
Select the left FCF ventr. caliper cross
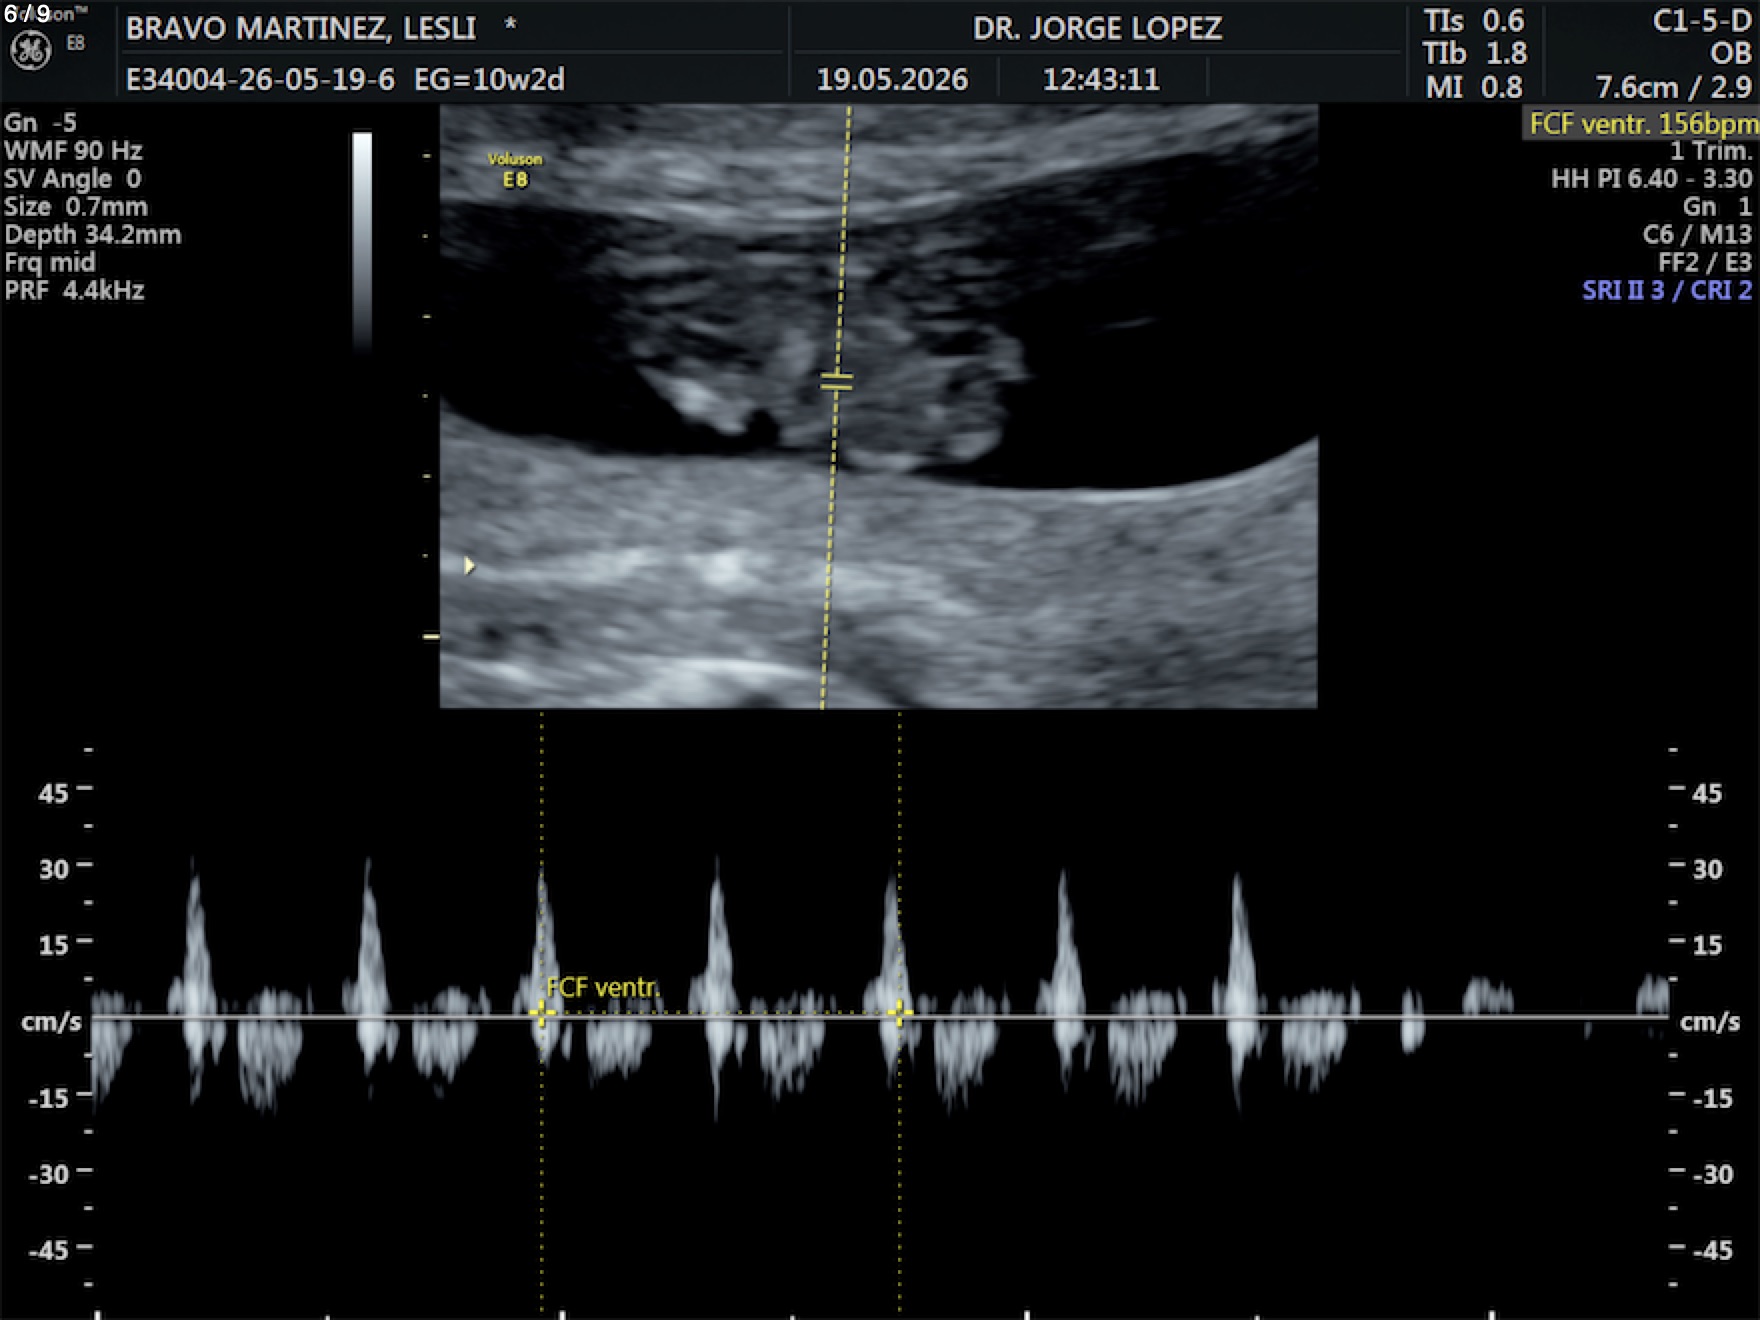541,1014
